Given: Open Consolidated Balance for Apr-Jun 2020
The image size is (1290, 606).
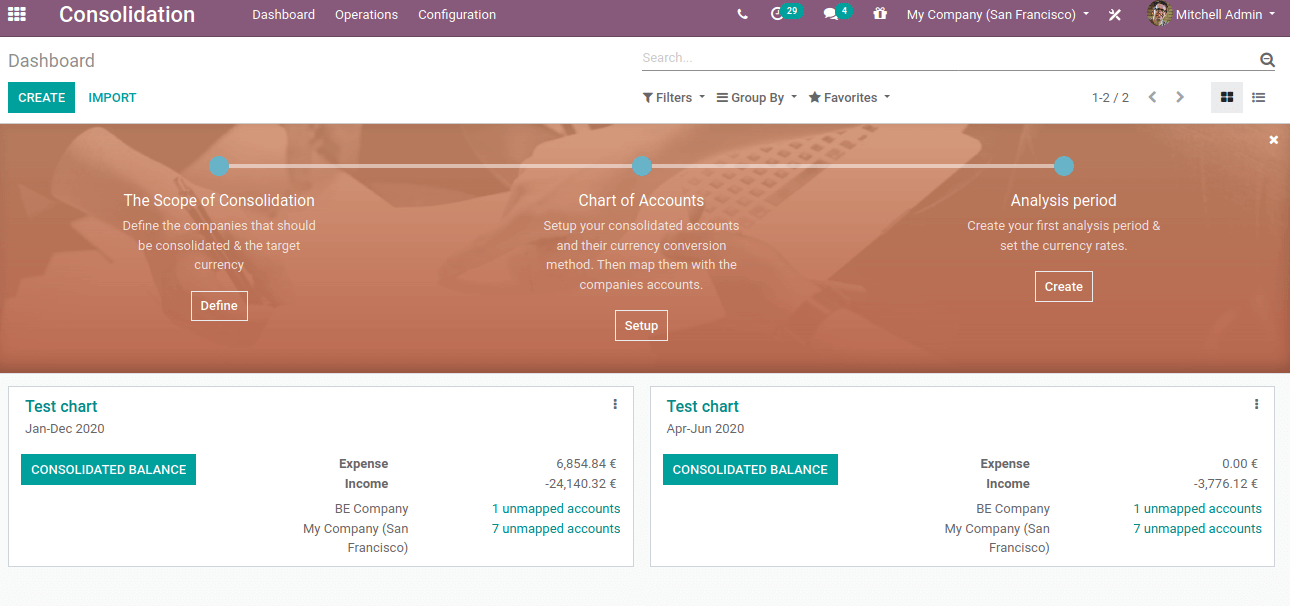Looking at the screenshot, I should coord(750,470).
